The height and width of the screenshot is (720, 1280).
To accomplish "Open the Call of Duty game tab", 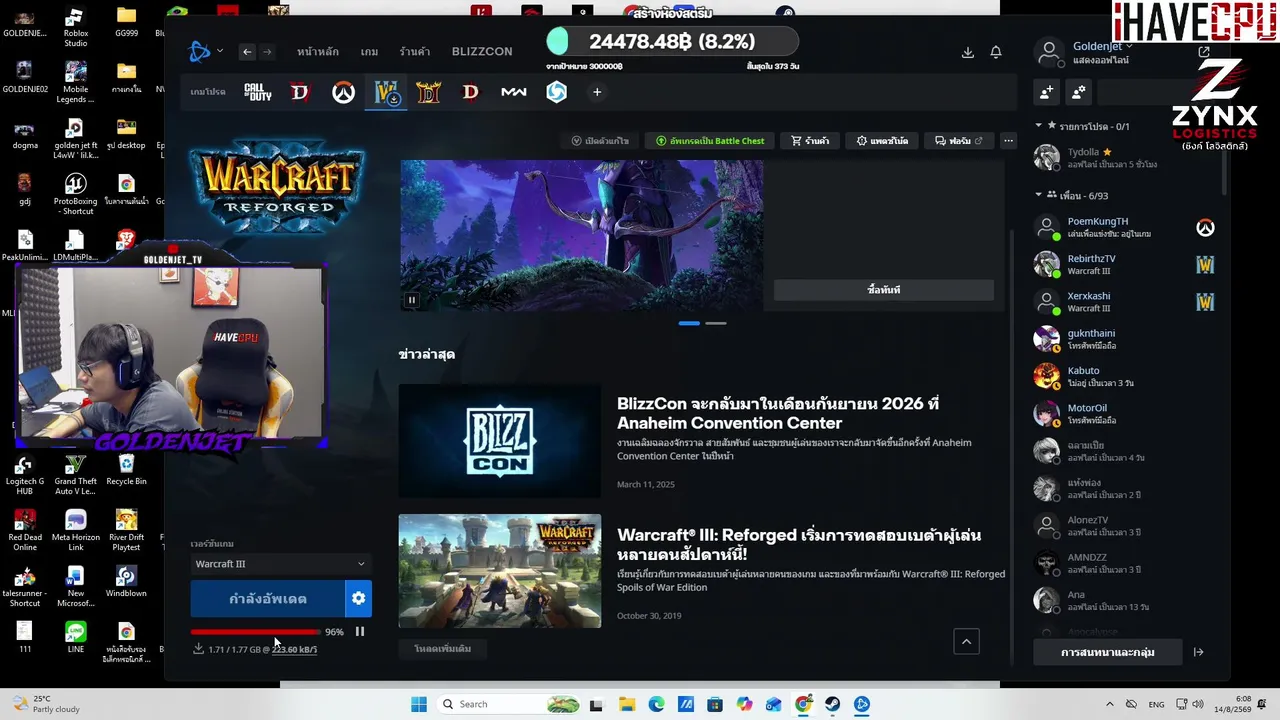I will [257, 92].
